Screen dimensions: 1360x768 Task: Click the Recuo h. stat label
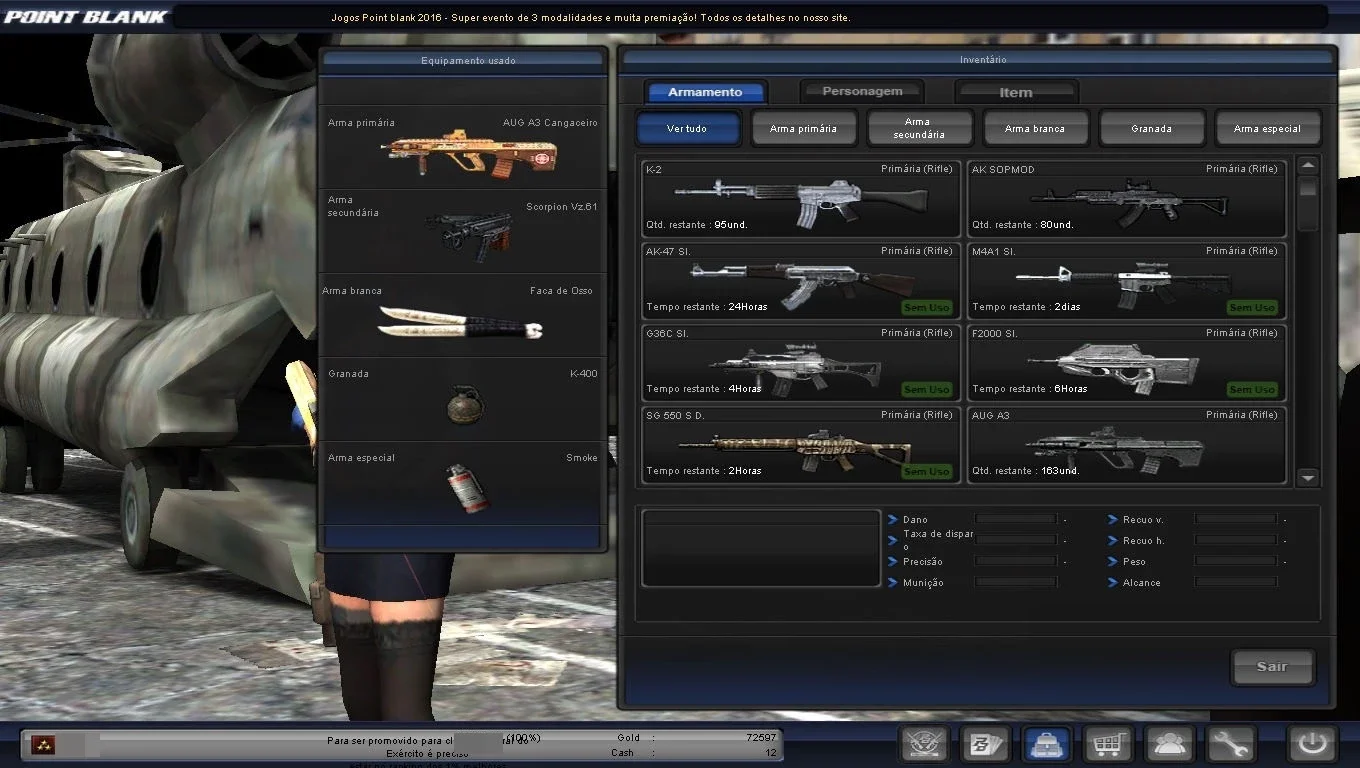1144,541
